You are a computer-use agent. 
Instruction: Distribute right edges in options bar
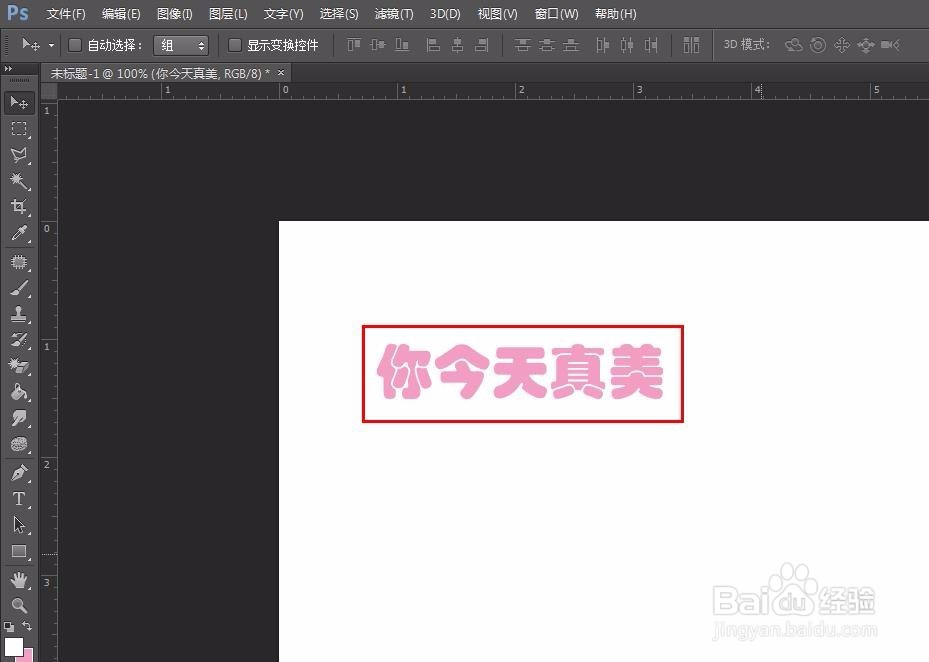coord(651,45)
